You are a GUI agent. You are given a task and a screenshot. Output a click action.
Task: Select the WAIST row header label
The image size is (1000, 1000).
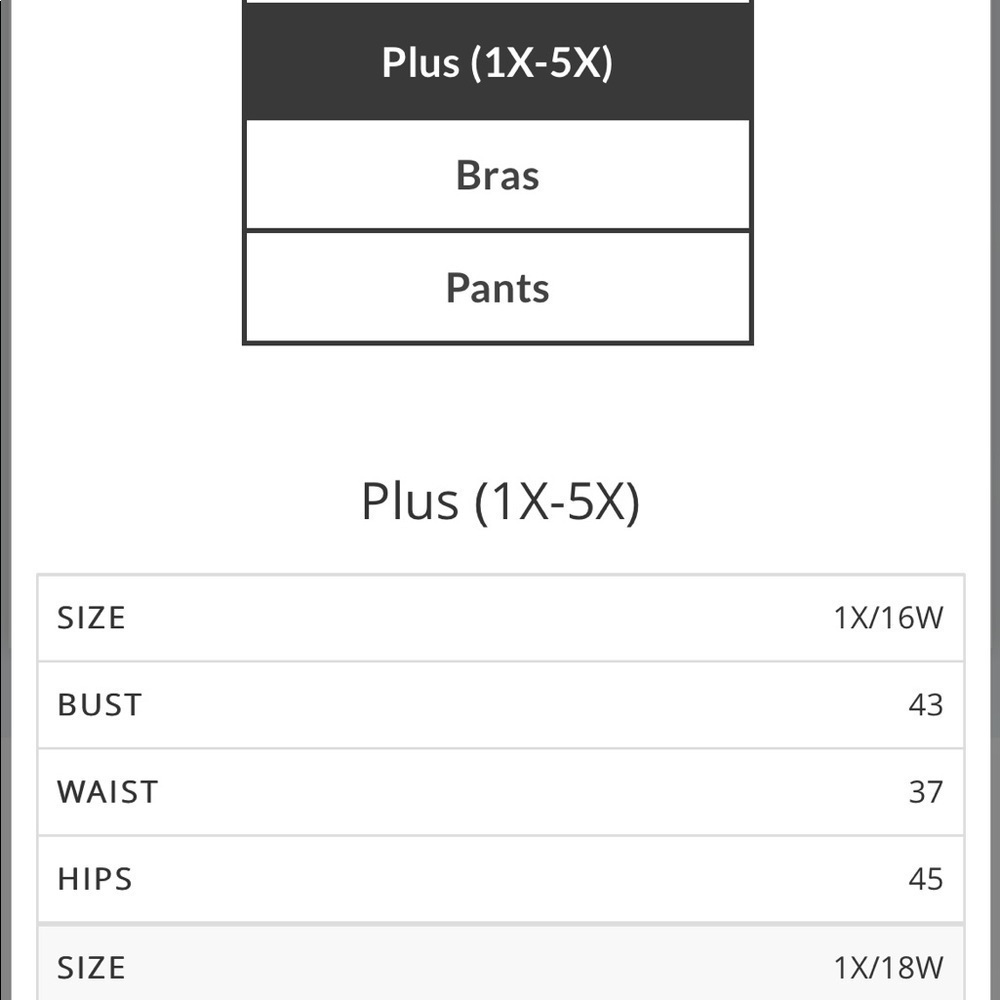pyautogui.click(x=106, y=791)
